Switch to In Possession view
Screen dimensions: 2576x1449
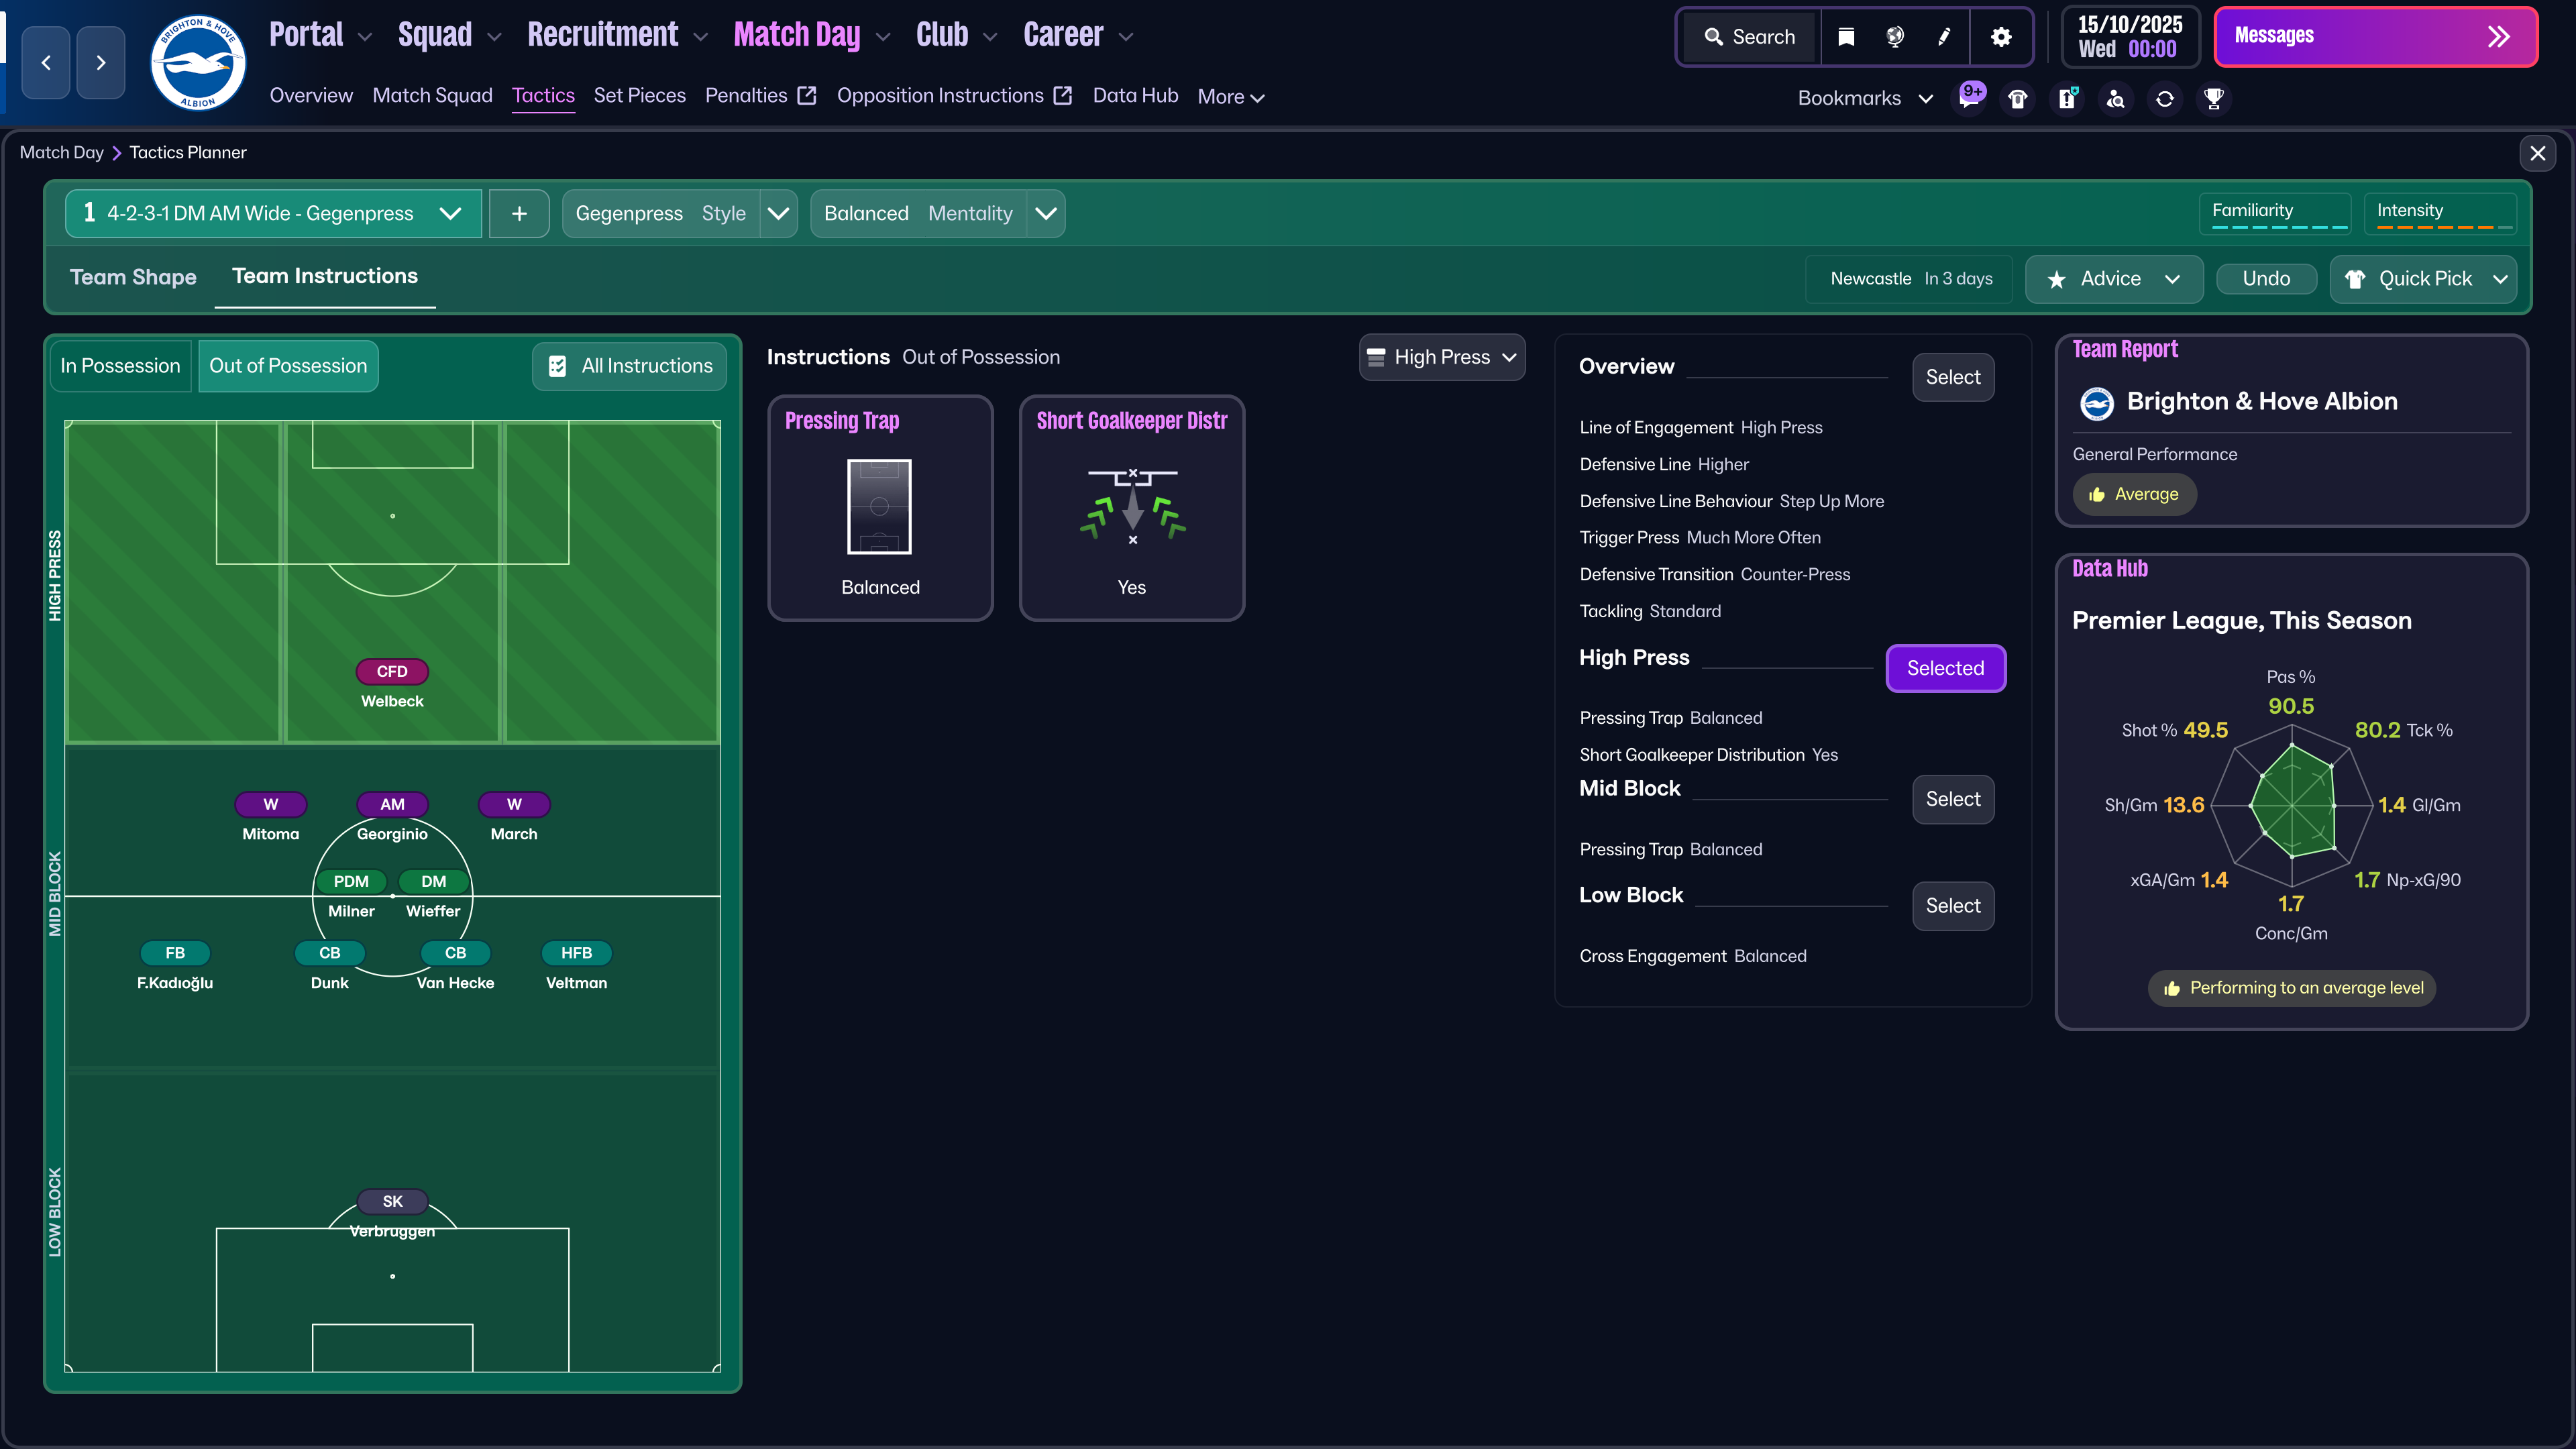120,365
